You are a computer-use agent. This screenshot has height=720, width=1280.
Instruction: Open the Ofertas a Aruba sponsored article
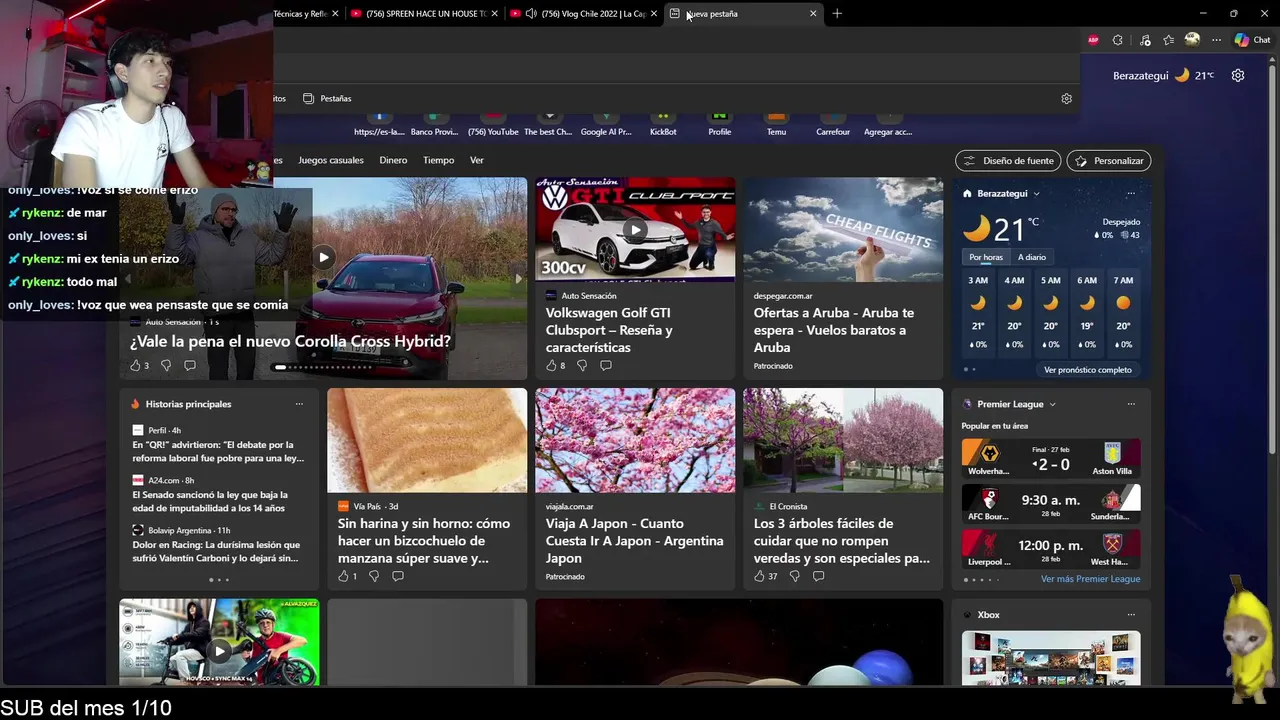(x=834, y=330)
